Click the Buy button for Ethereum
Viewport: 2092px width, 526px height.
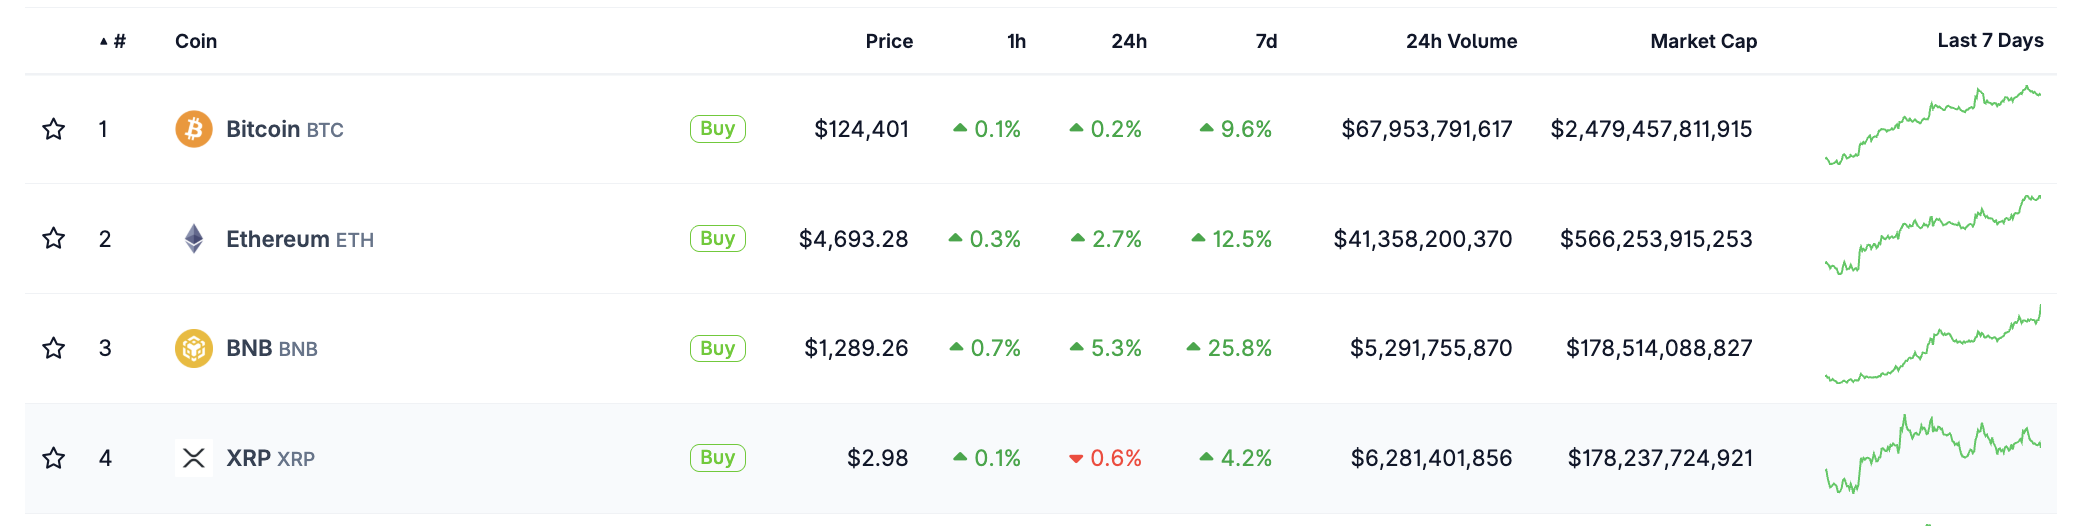717,239
